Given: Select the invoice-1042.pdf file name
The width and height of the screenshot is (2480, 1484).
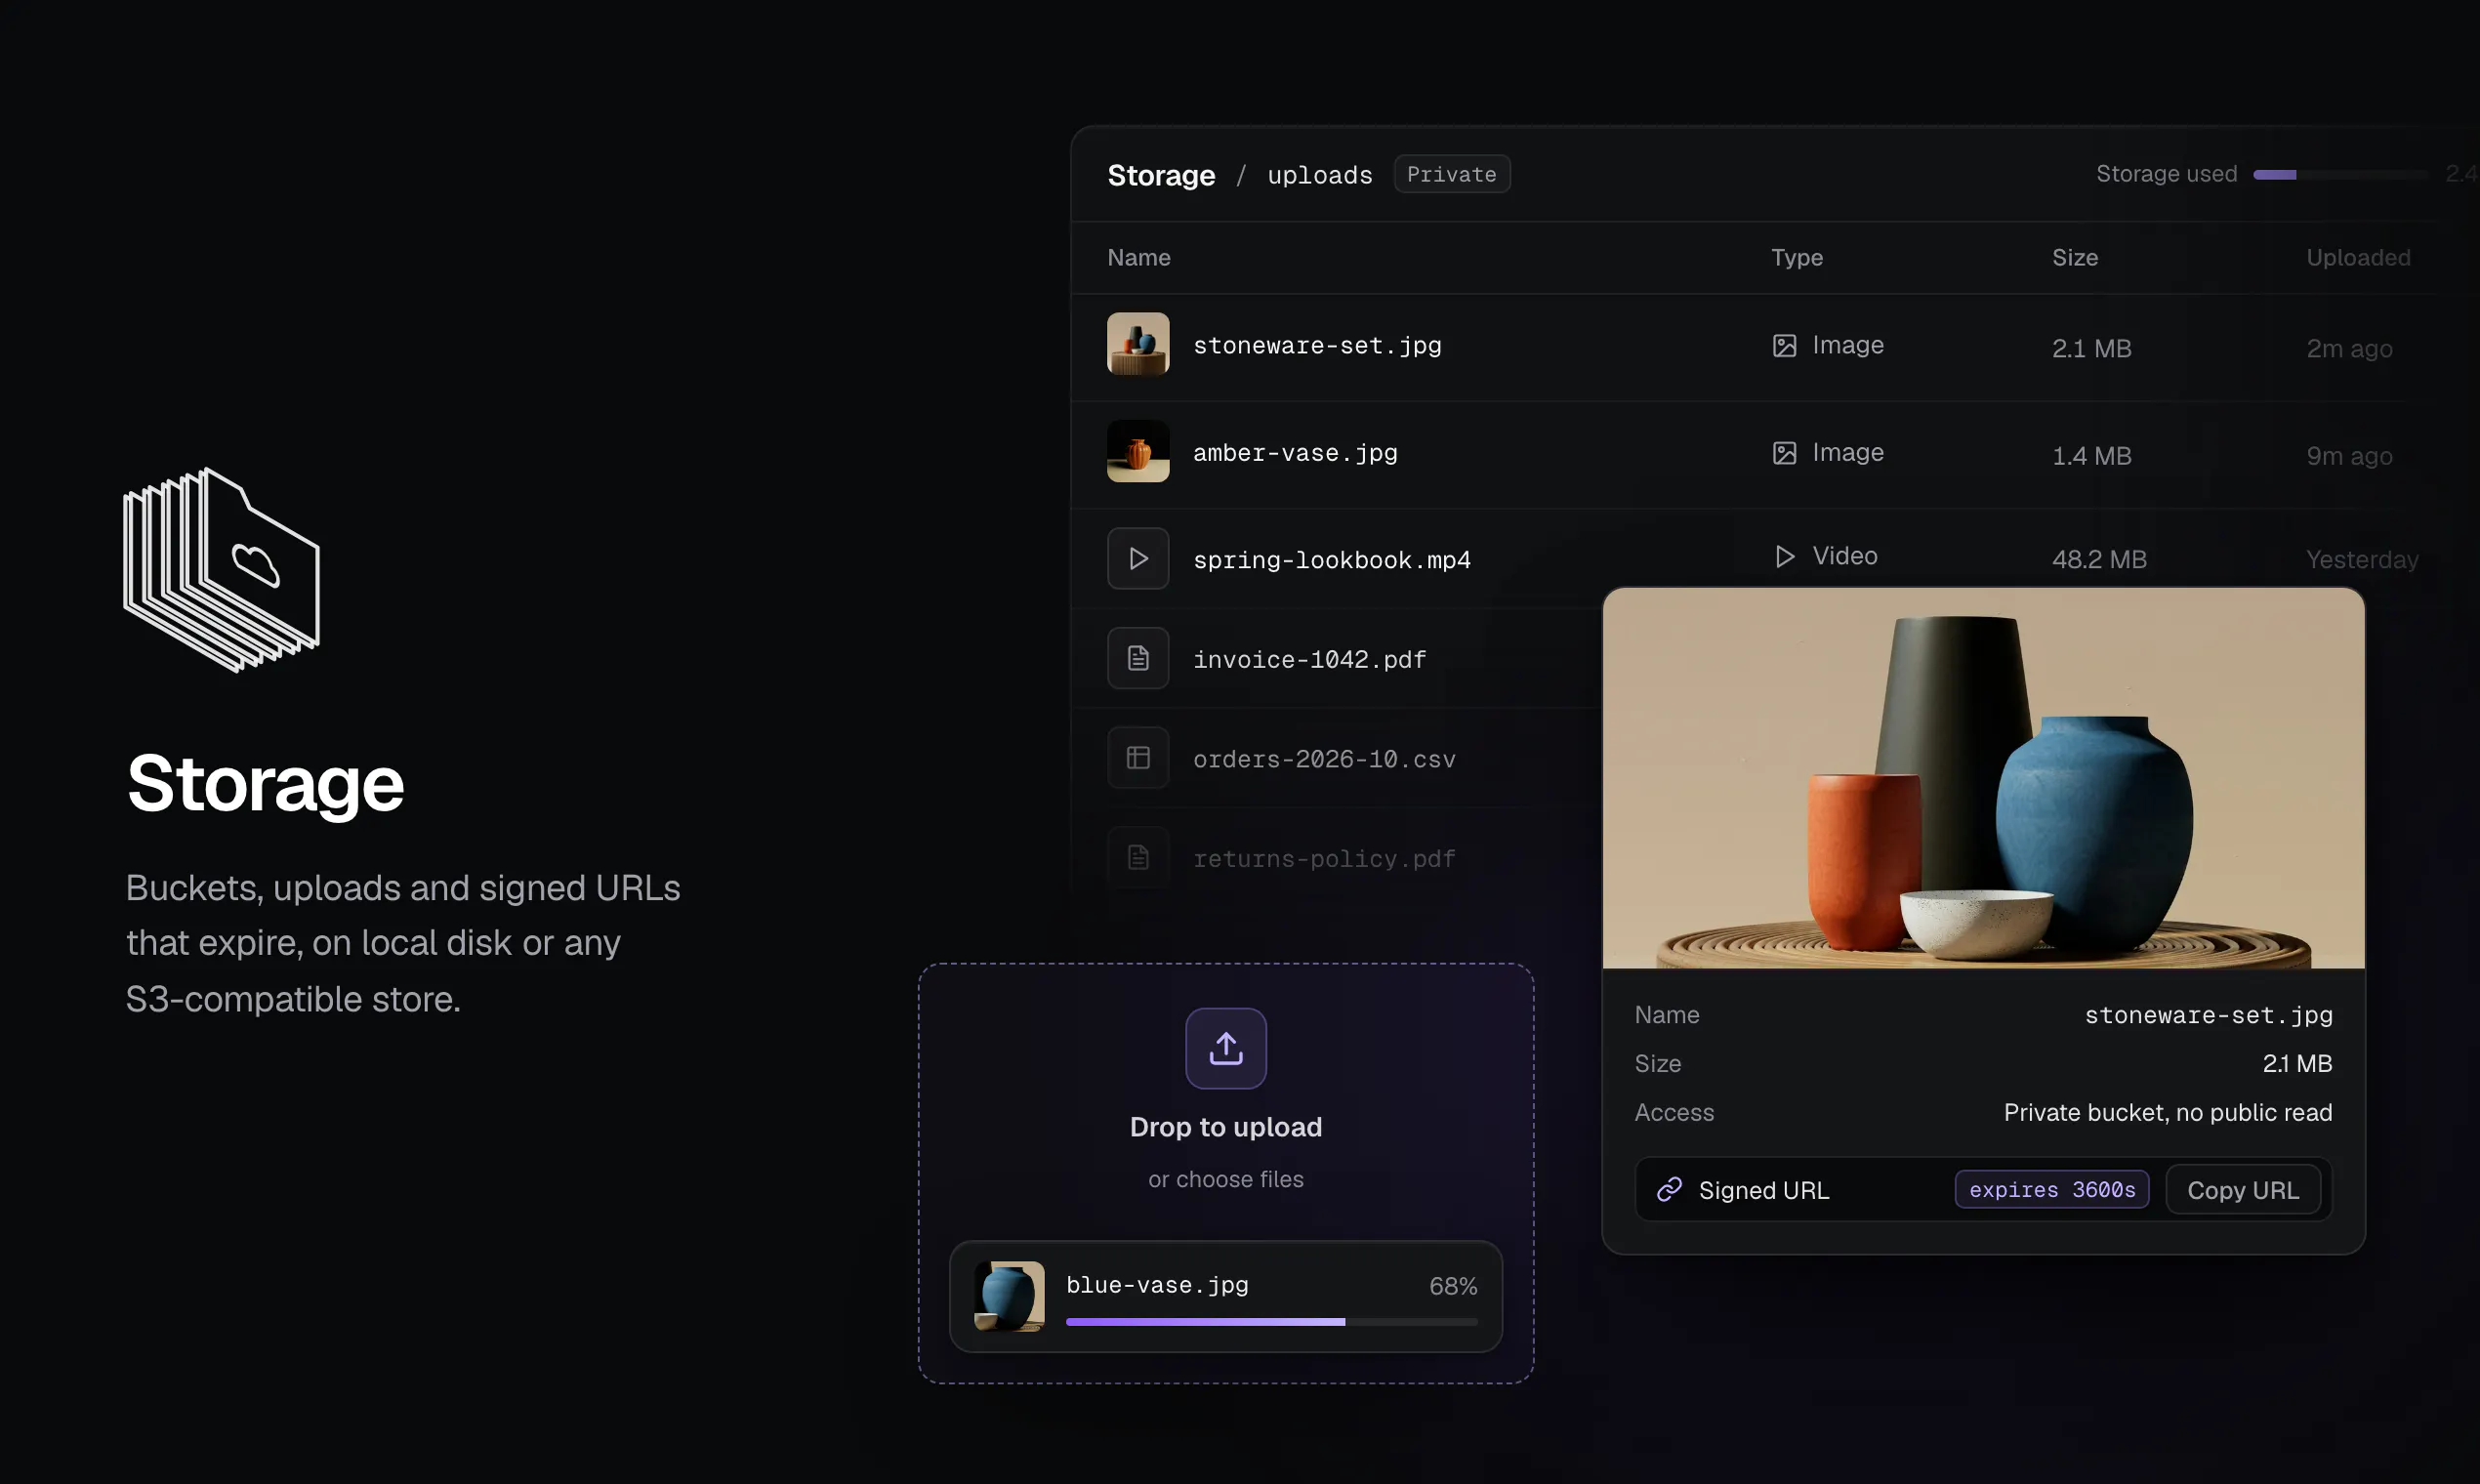Looking at the screenshot, I should coord(1309,660).
